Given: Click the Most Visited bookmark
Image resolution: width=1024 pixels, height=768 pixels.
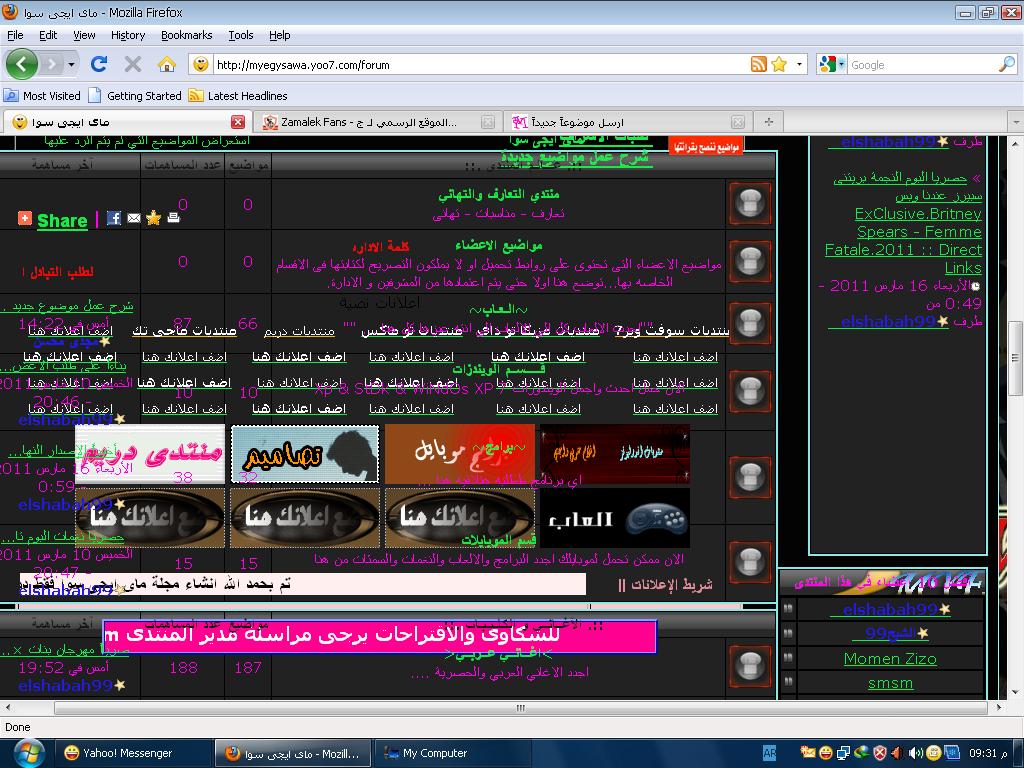Looking at the screenshot, I should (x=42, y=96).
